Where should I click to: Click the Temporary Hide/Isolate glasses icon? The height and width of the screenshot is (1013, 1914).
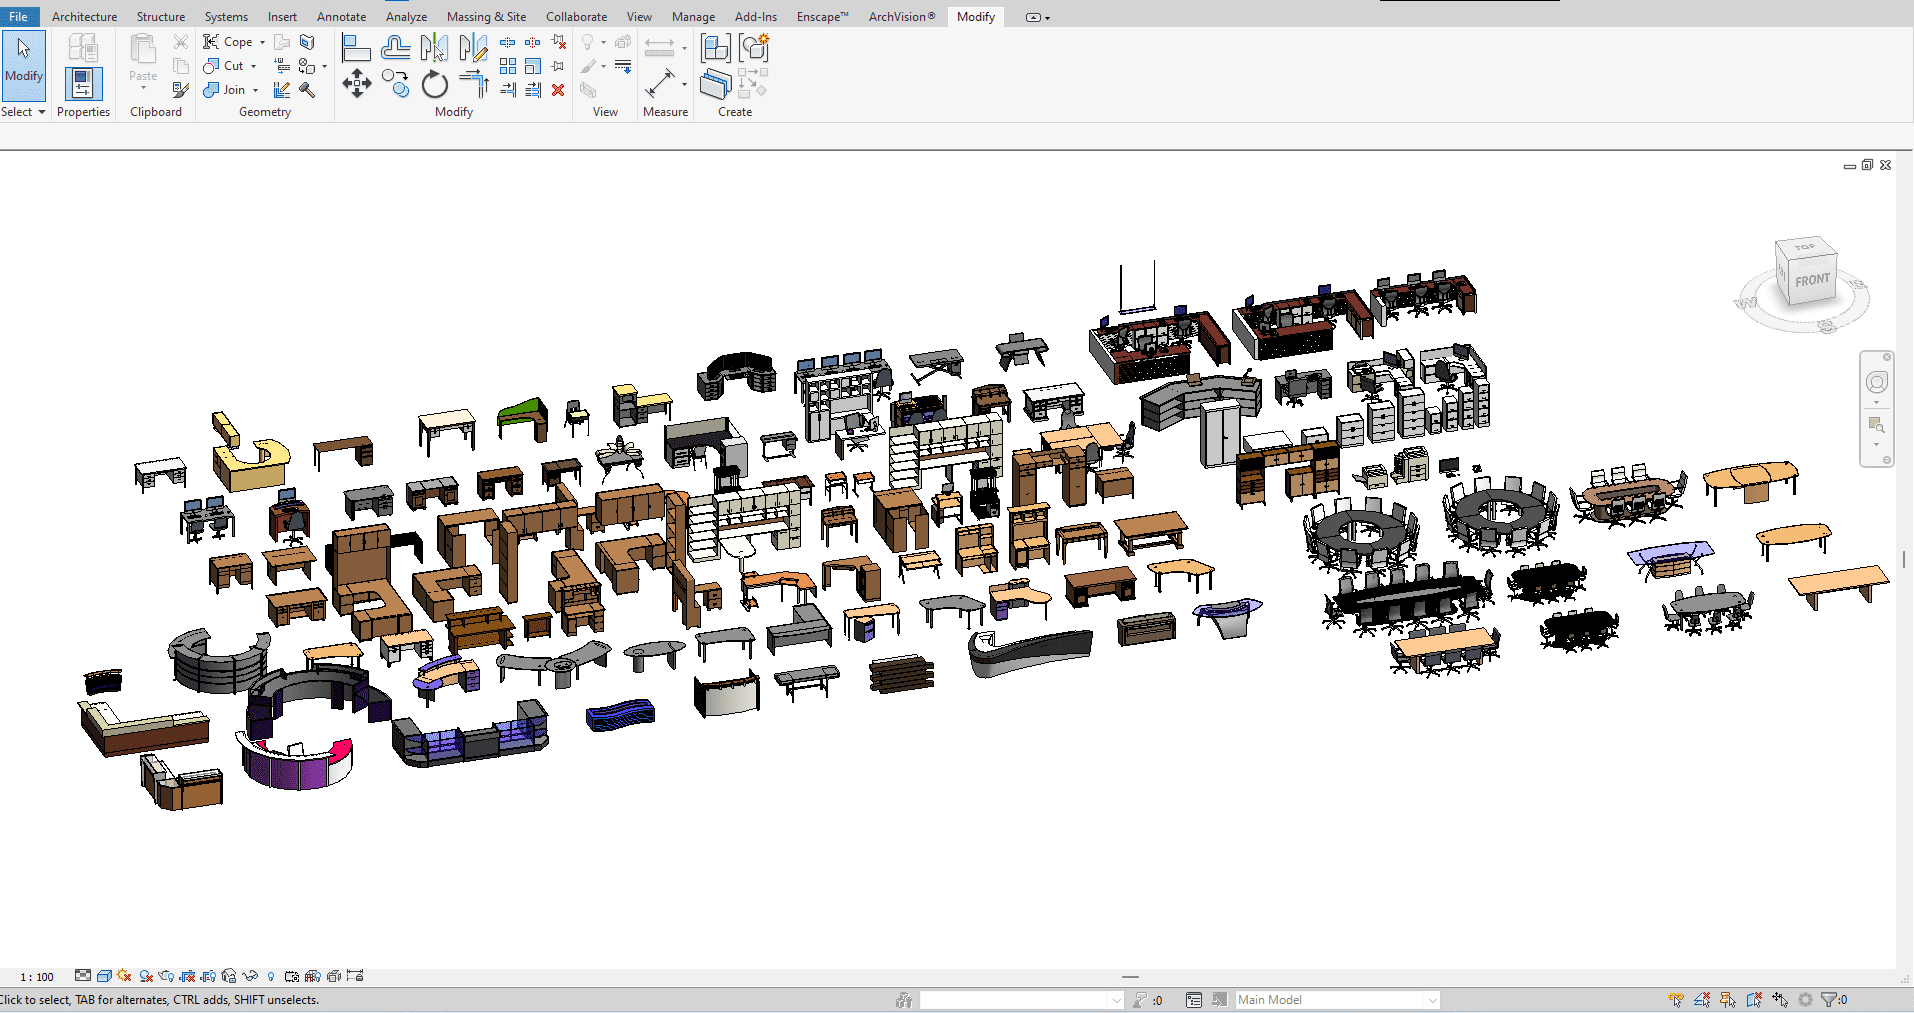tap(250, 976)
